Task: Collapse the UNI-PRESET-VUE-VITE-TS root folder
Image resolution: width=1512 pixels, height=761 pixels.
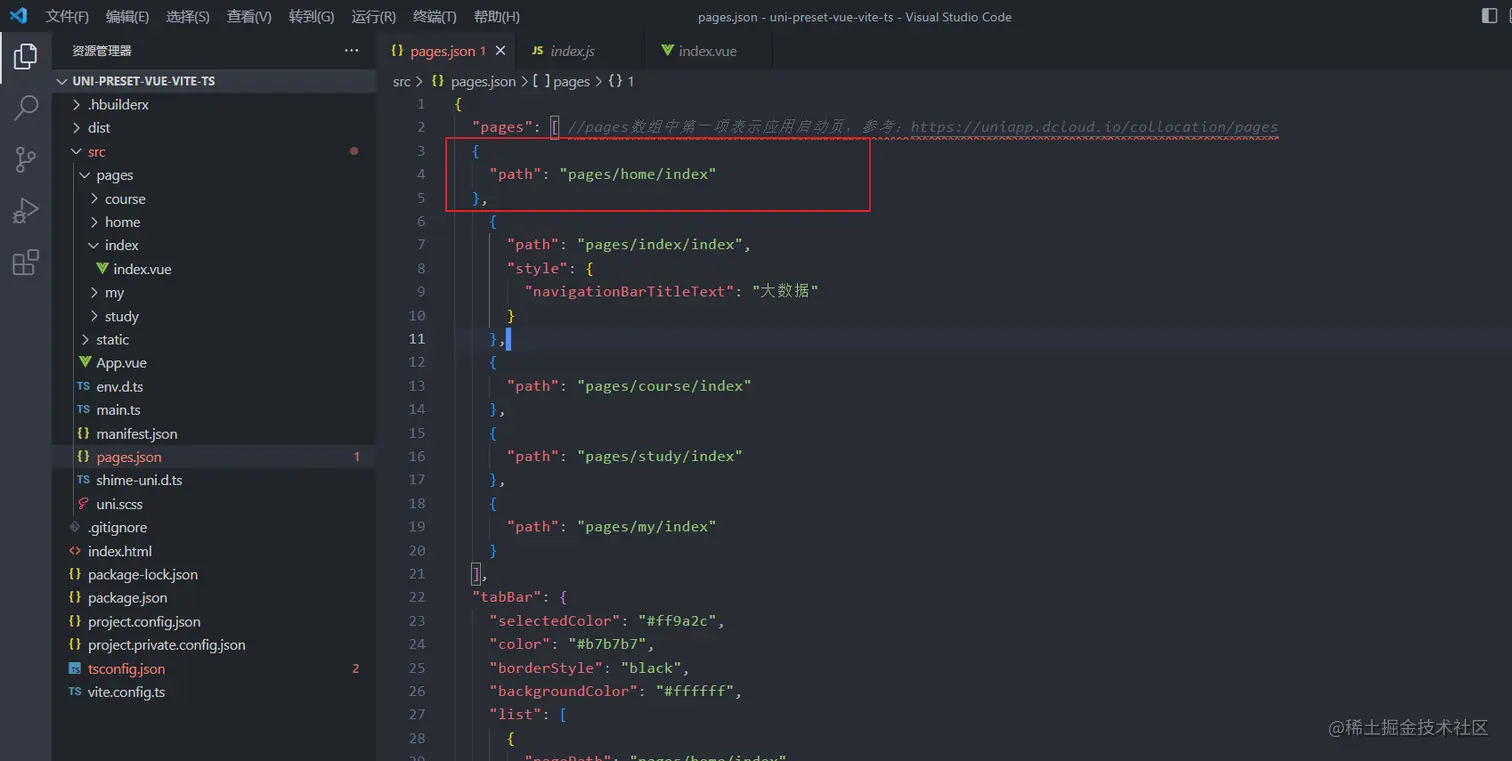Action: click(63, 81)
